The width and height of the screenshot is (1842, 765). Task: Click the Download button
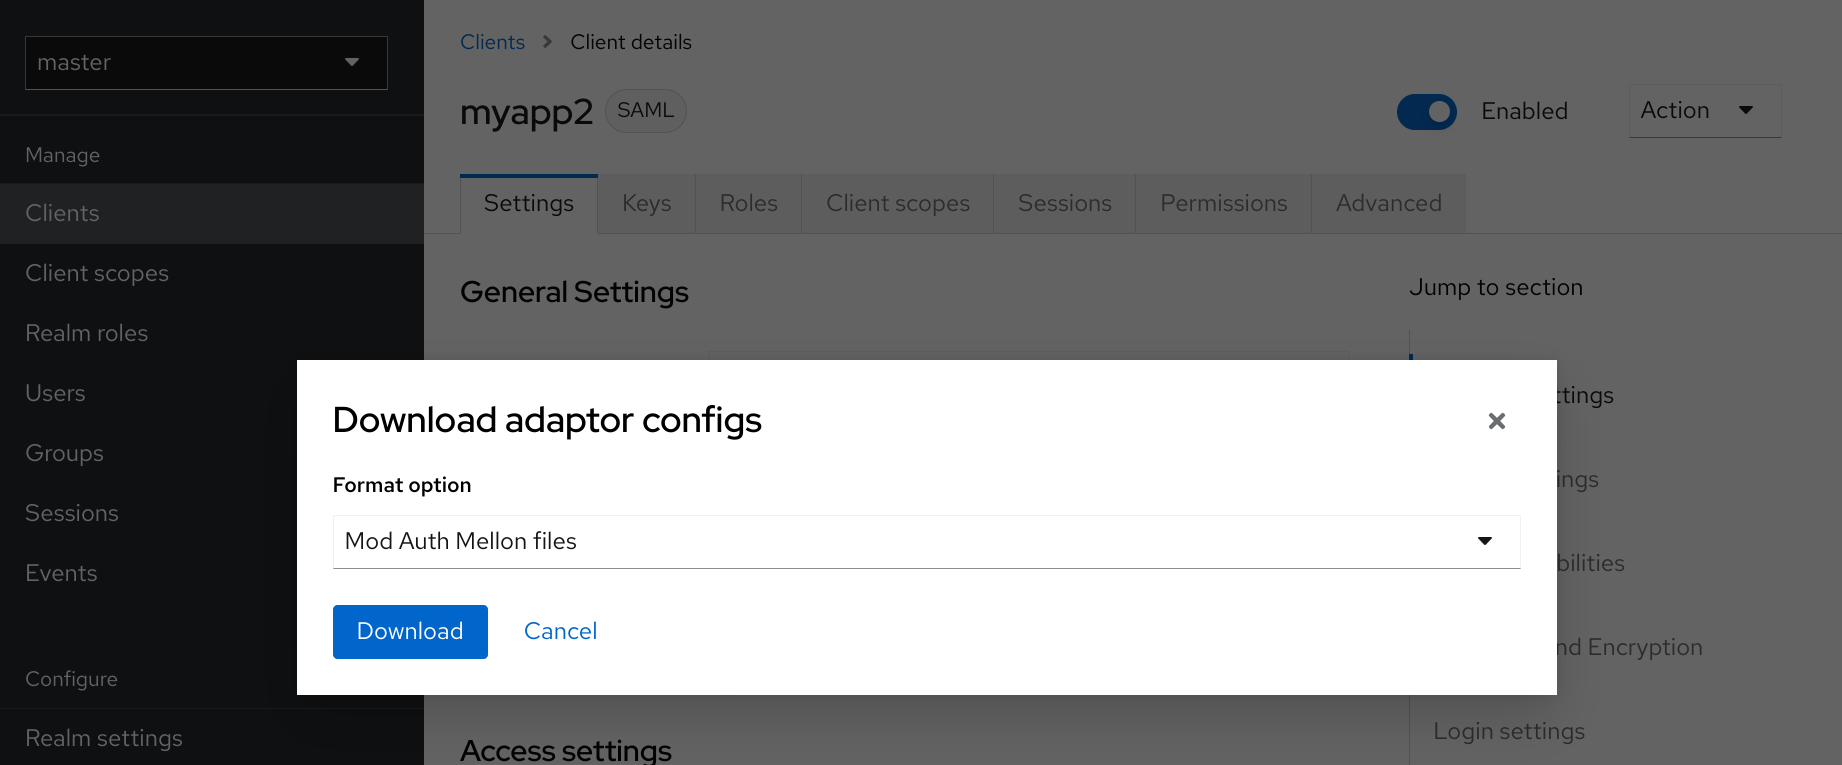point(410,631)
